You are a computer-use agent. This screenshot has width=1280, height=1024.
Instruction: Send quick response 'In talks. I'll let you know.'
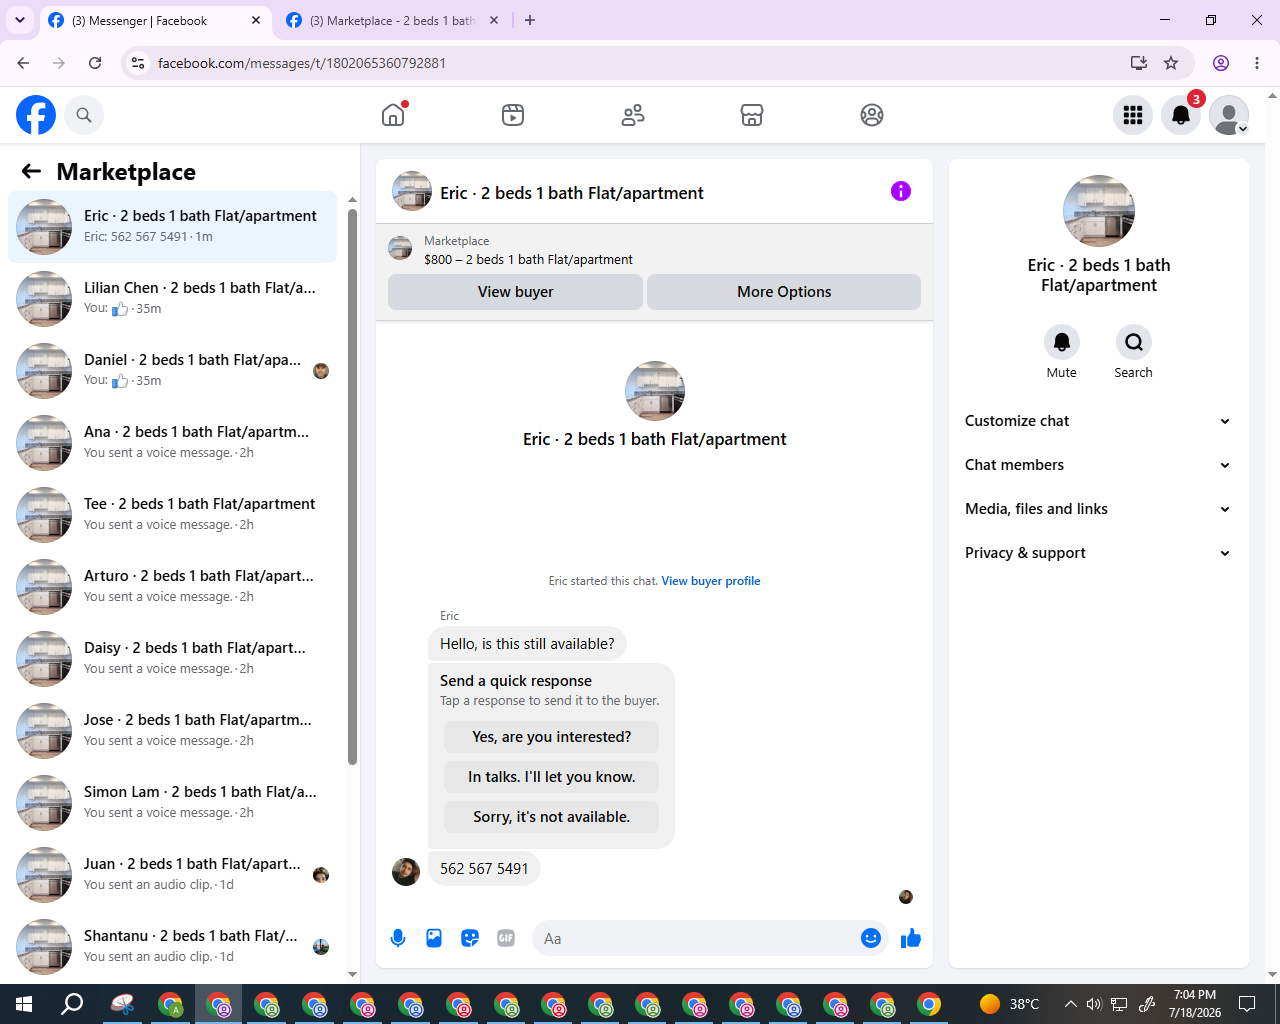point(552,777)
